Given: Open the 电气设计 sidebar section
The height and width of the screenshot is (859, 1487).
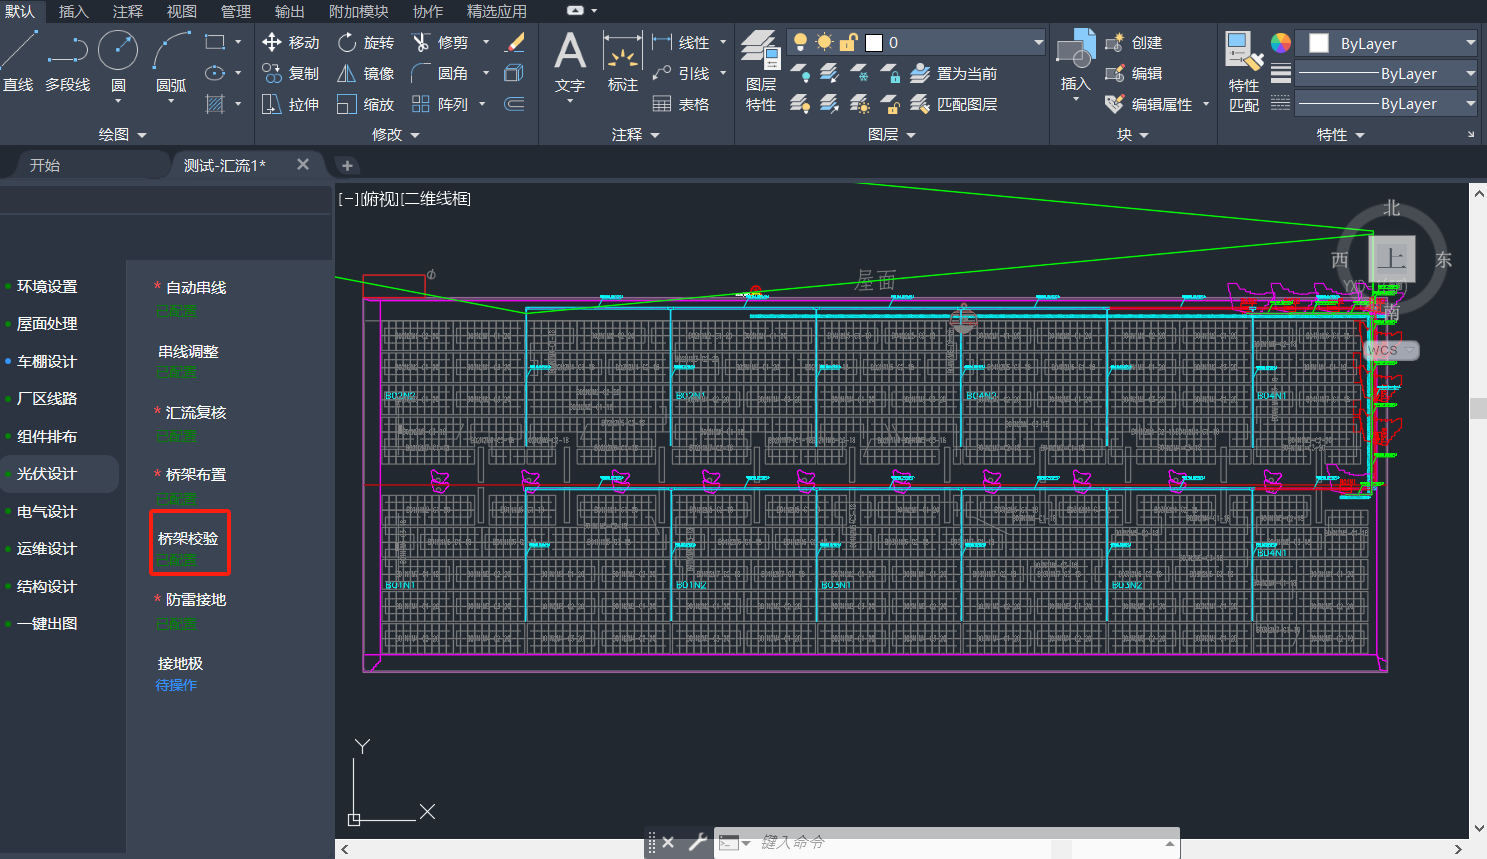Looking at the screenshot, I should pos(47,512).
